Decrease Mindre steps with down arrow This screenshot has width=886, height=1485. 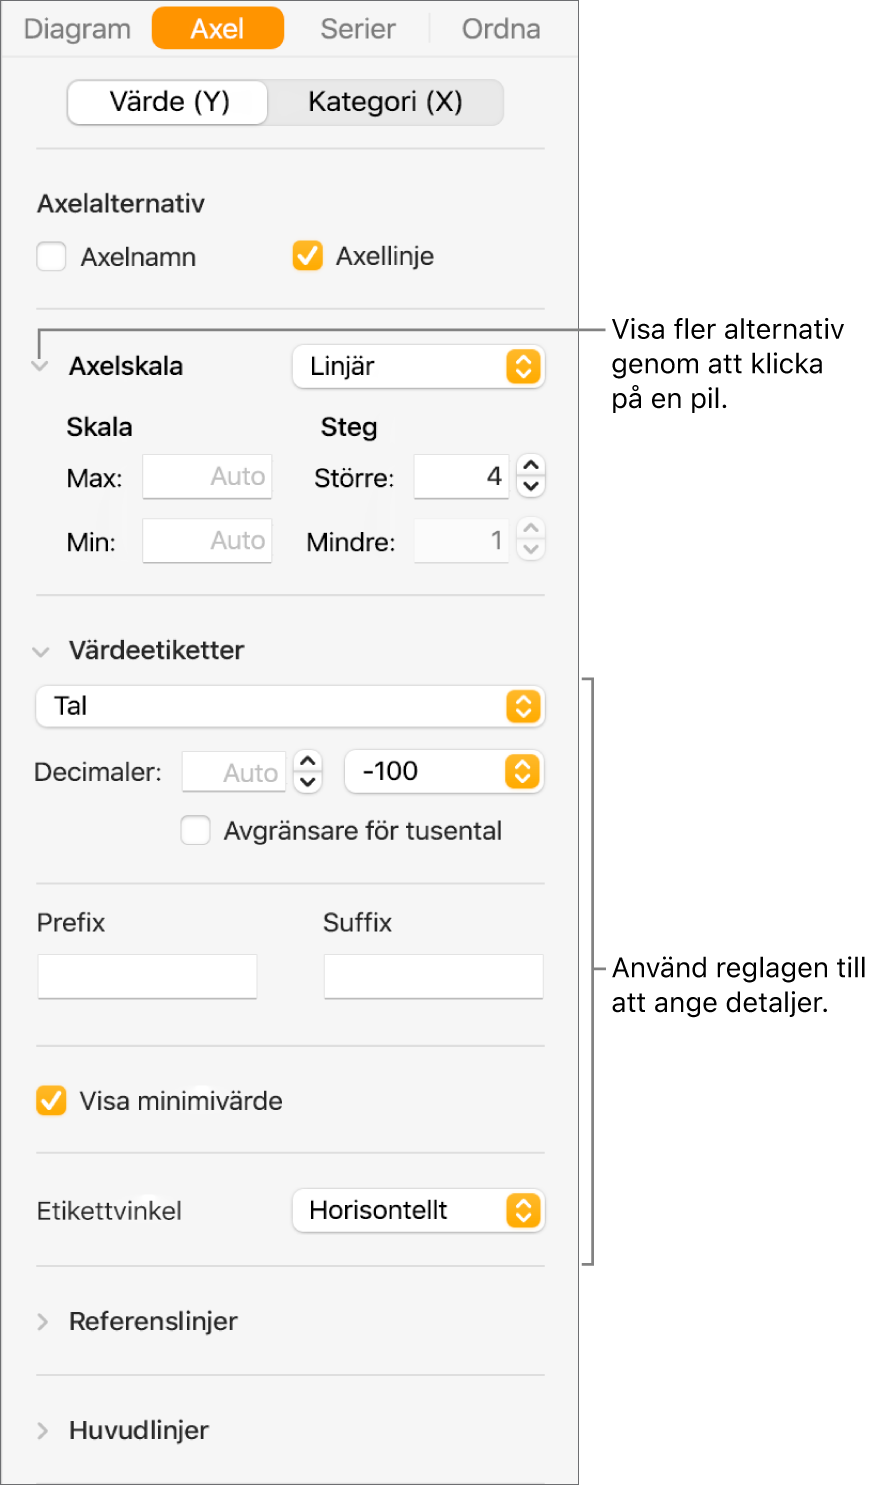[x=531, y=551]
